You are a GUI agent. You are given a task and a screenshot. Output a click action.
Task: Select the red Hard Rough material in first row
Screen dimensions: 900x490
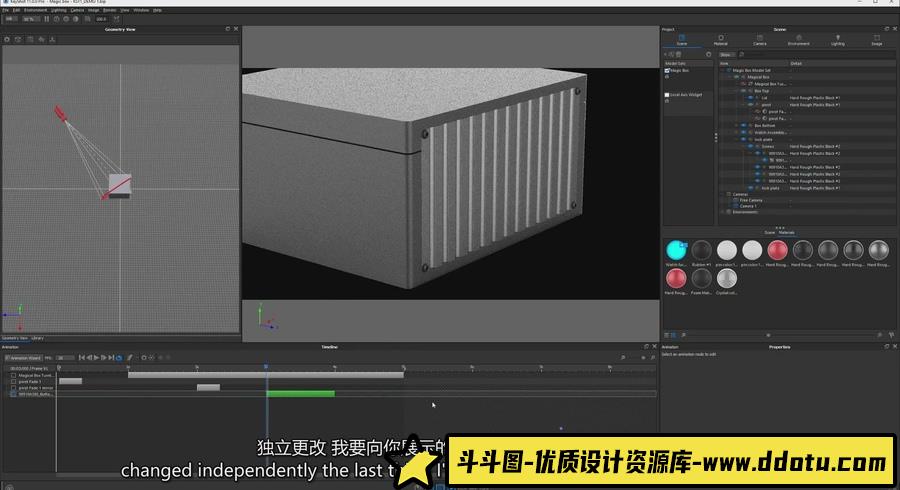coord(777,250)
